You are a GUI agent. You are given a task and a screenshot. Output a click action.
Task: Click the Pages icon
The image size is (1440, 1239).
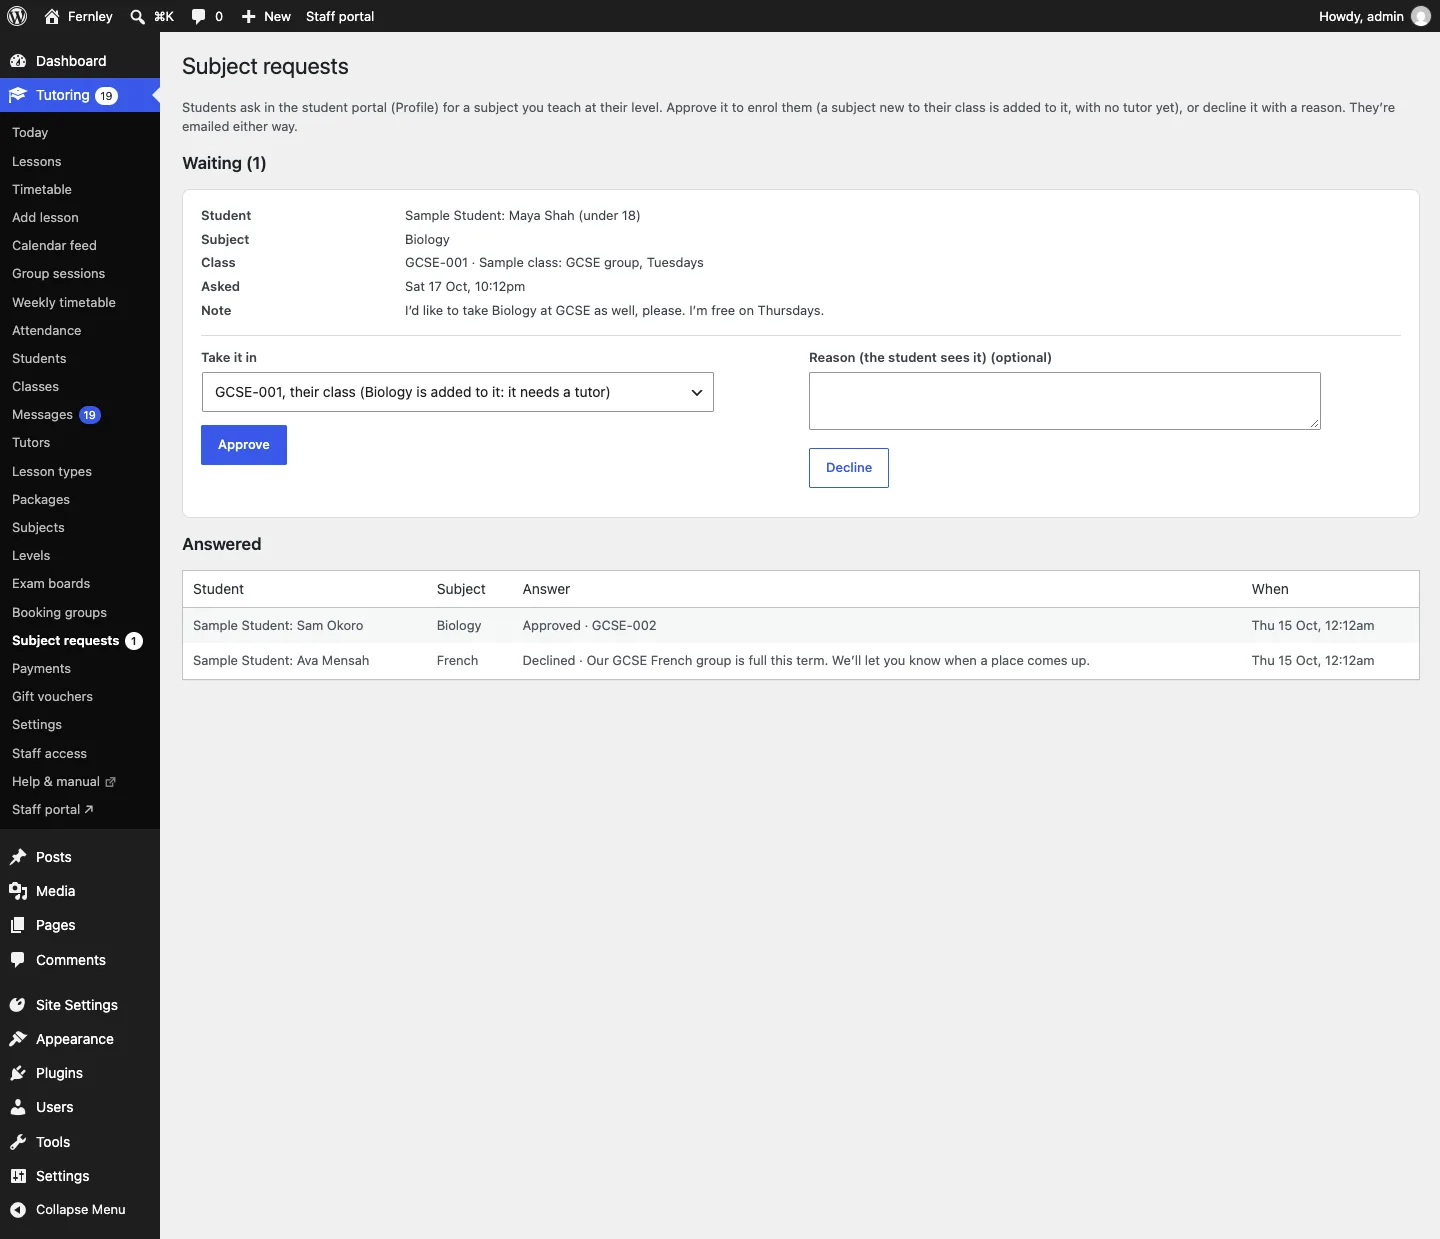tap(18, 925)
